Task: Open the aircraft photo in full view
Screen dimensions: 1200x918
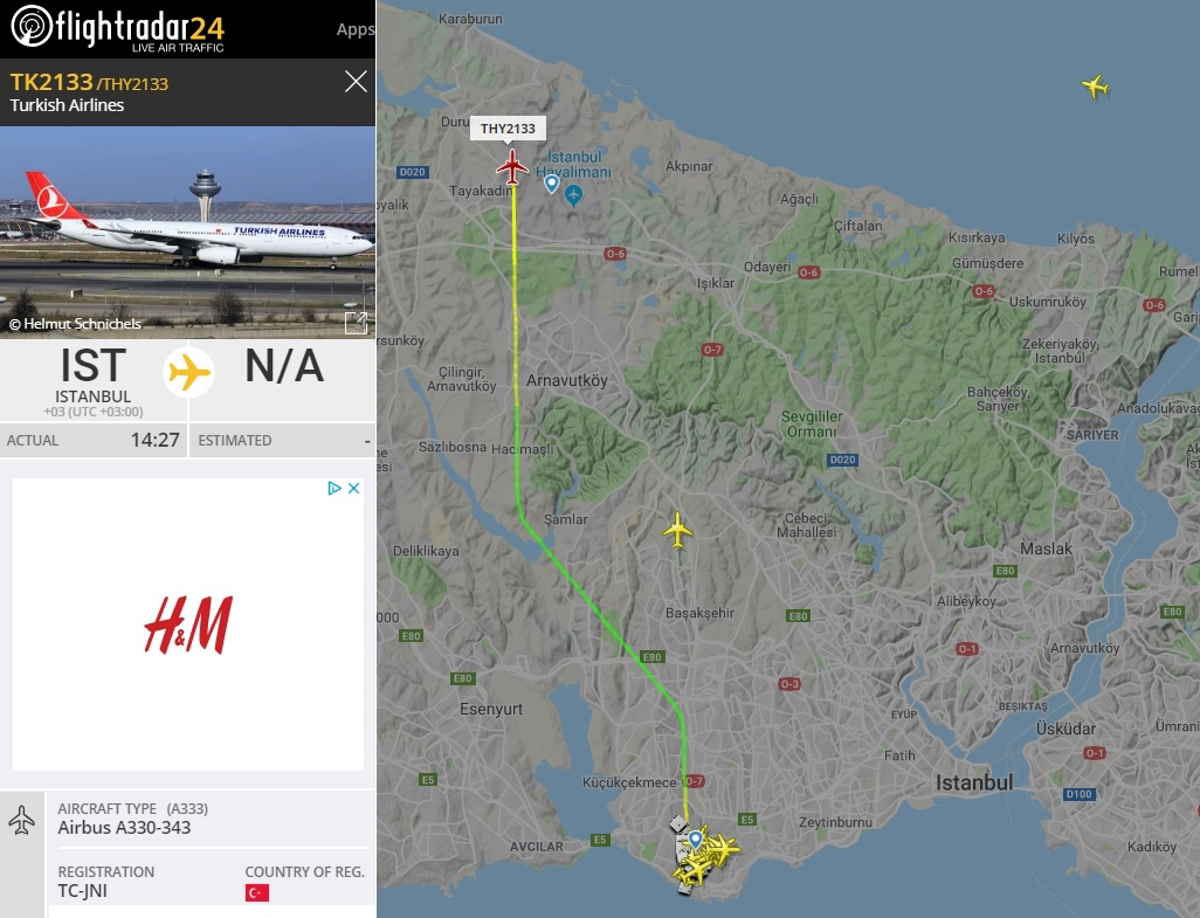Action: (x=355, y=322)
